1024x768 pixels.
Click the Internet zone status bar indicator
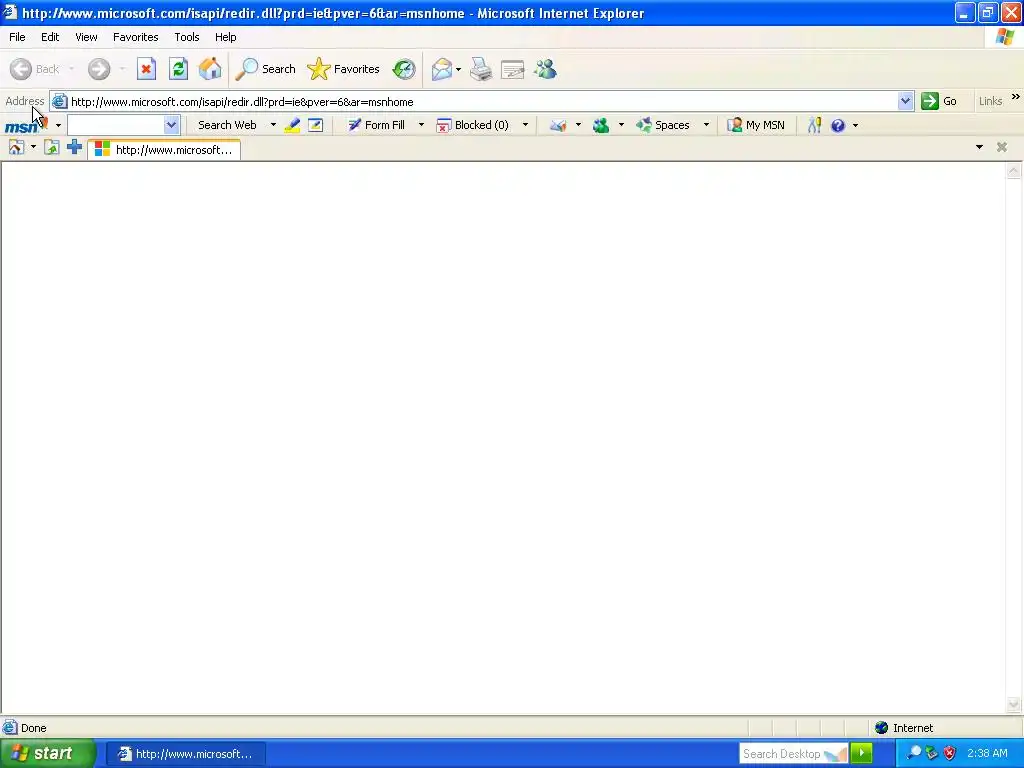point(904,728)
